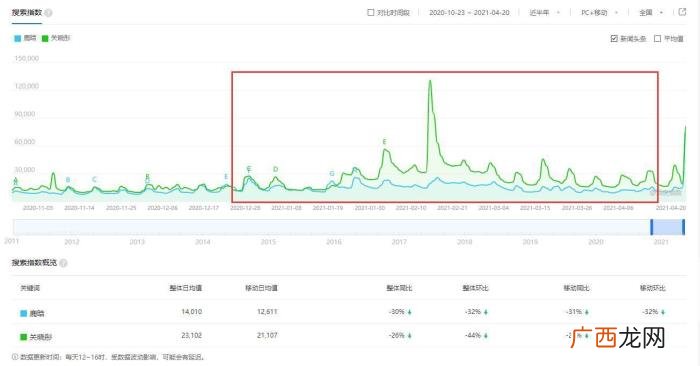This screenshot has height=366, width=700.
Task: Click down arrow next to -26% value
Action: [x=409, y=336]
